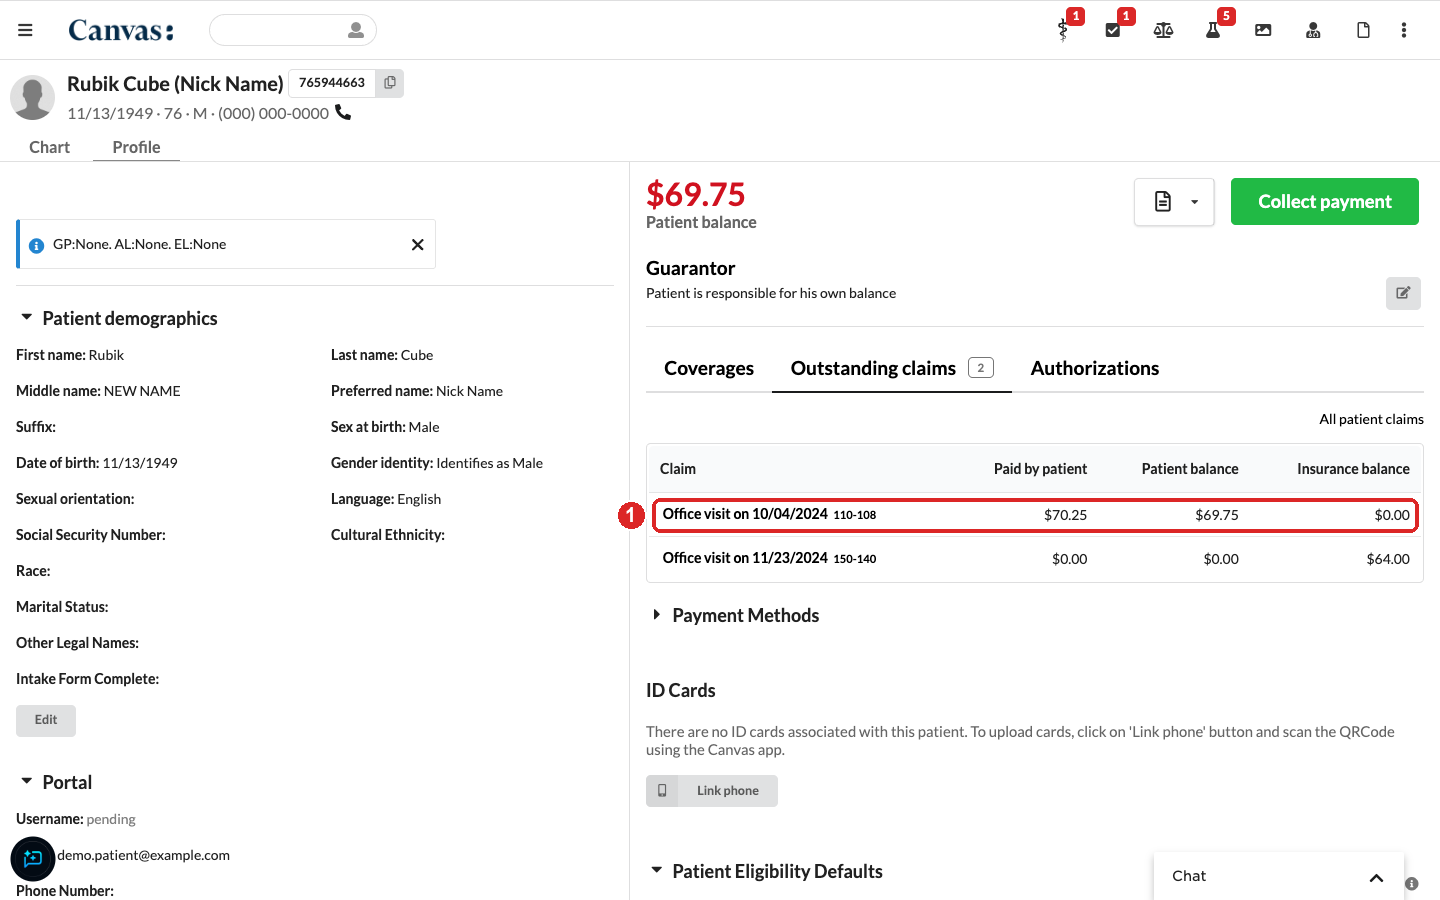1440x900 pixels.
Task: Click the info icon beside Chat
Action: (x=1412, y=884)
